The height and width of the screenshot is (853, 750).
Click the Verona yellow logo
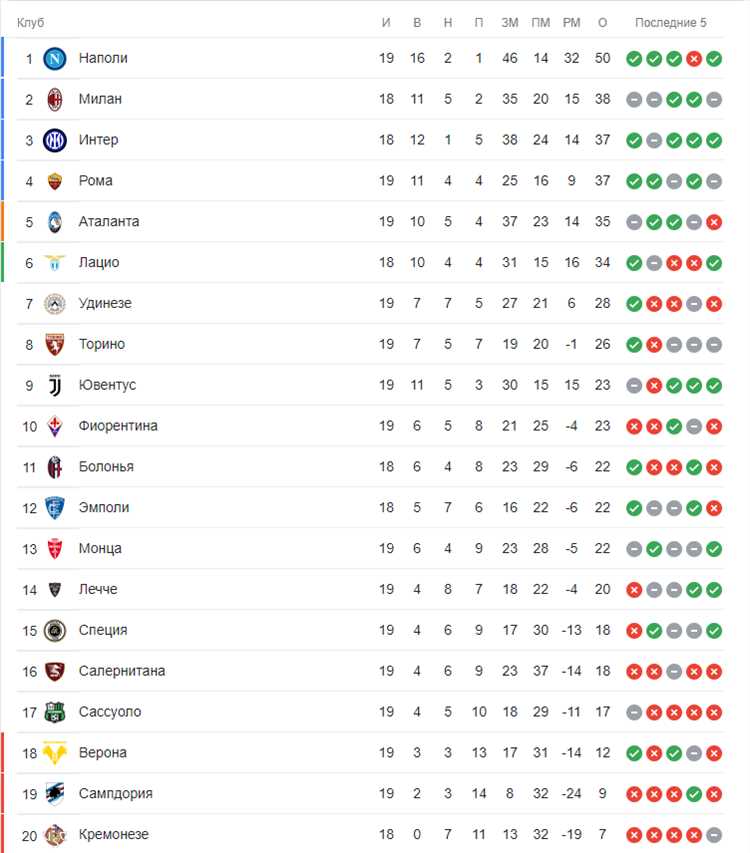(x=54, y=753)
